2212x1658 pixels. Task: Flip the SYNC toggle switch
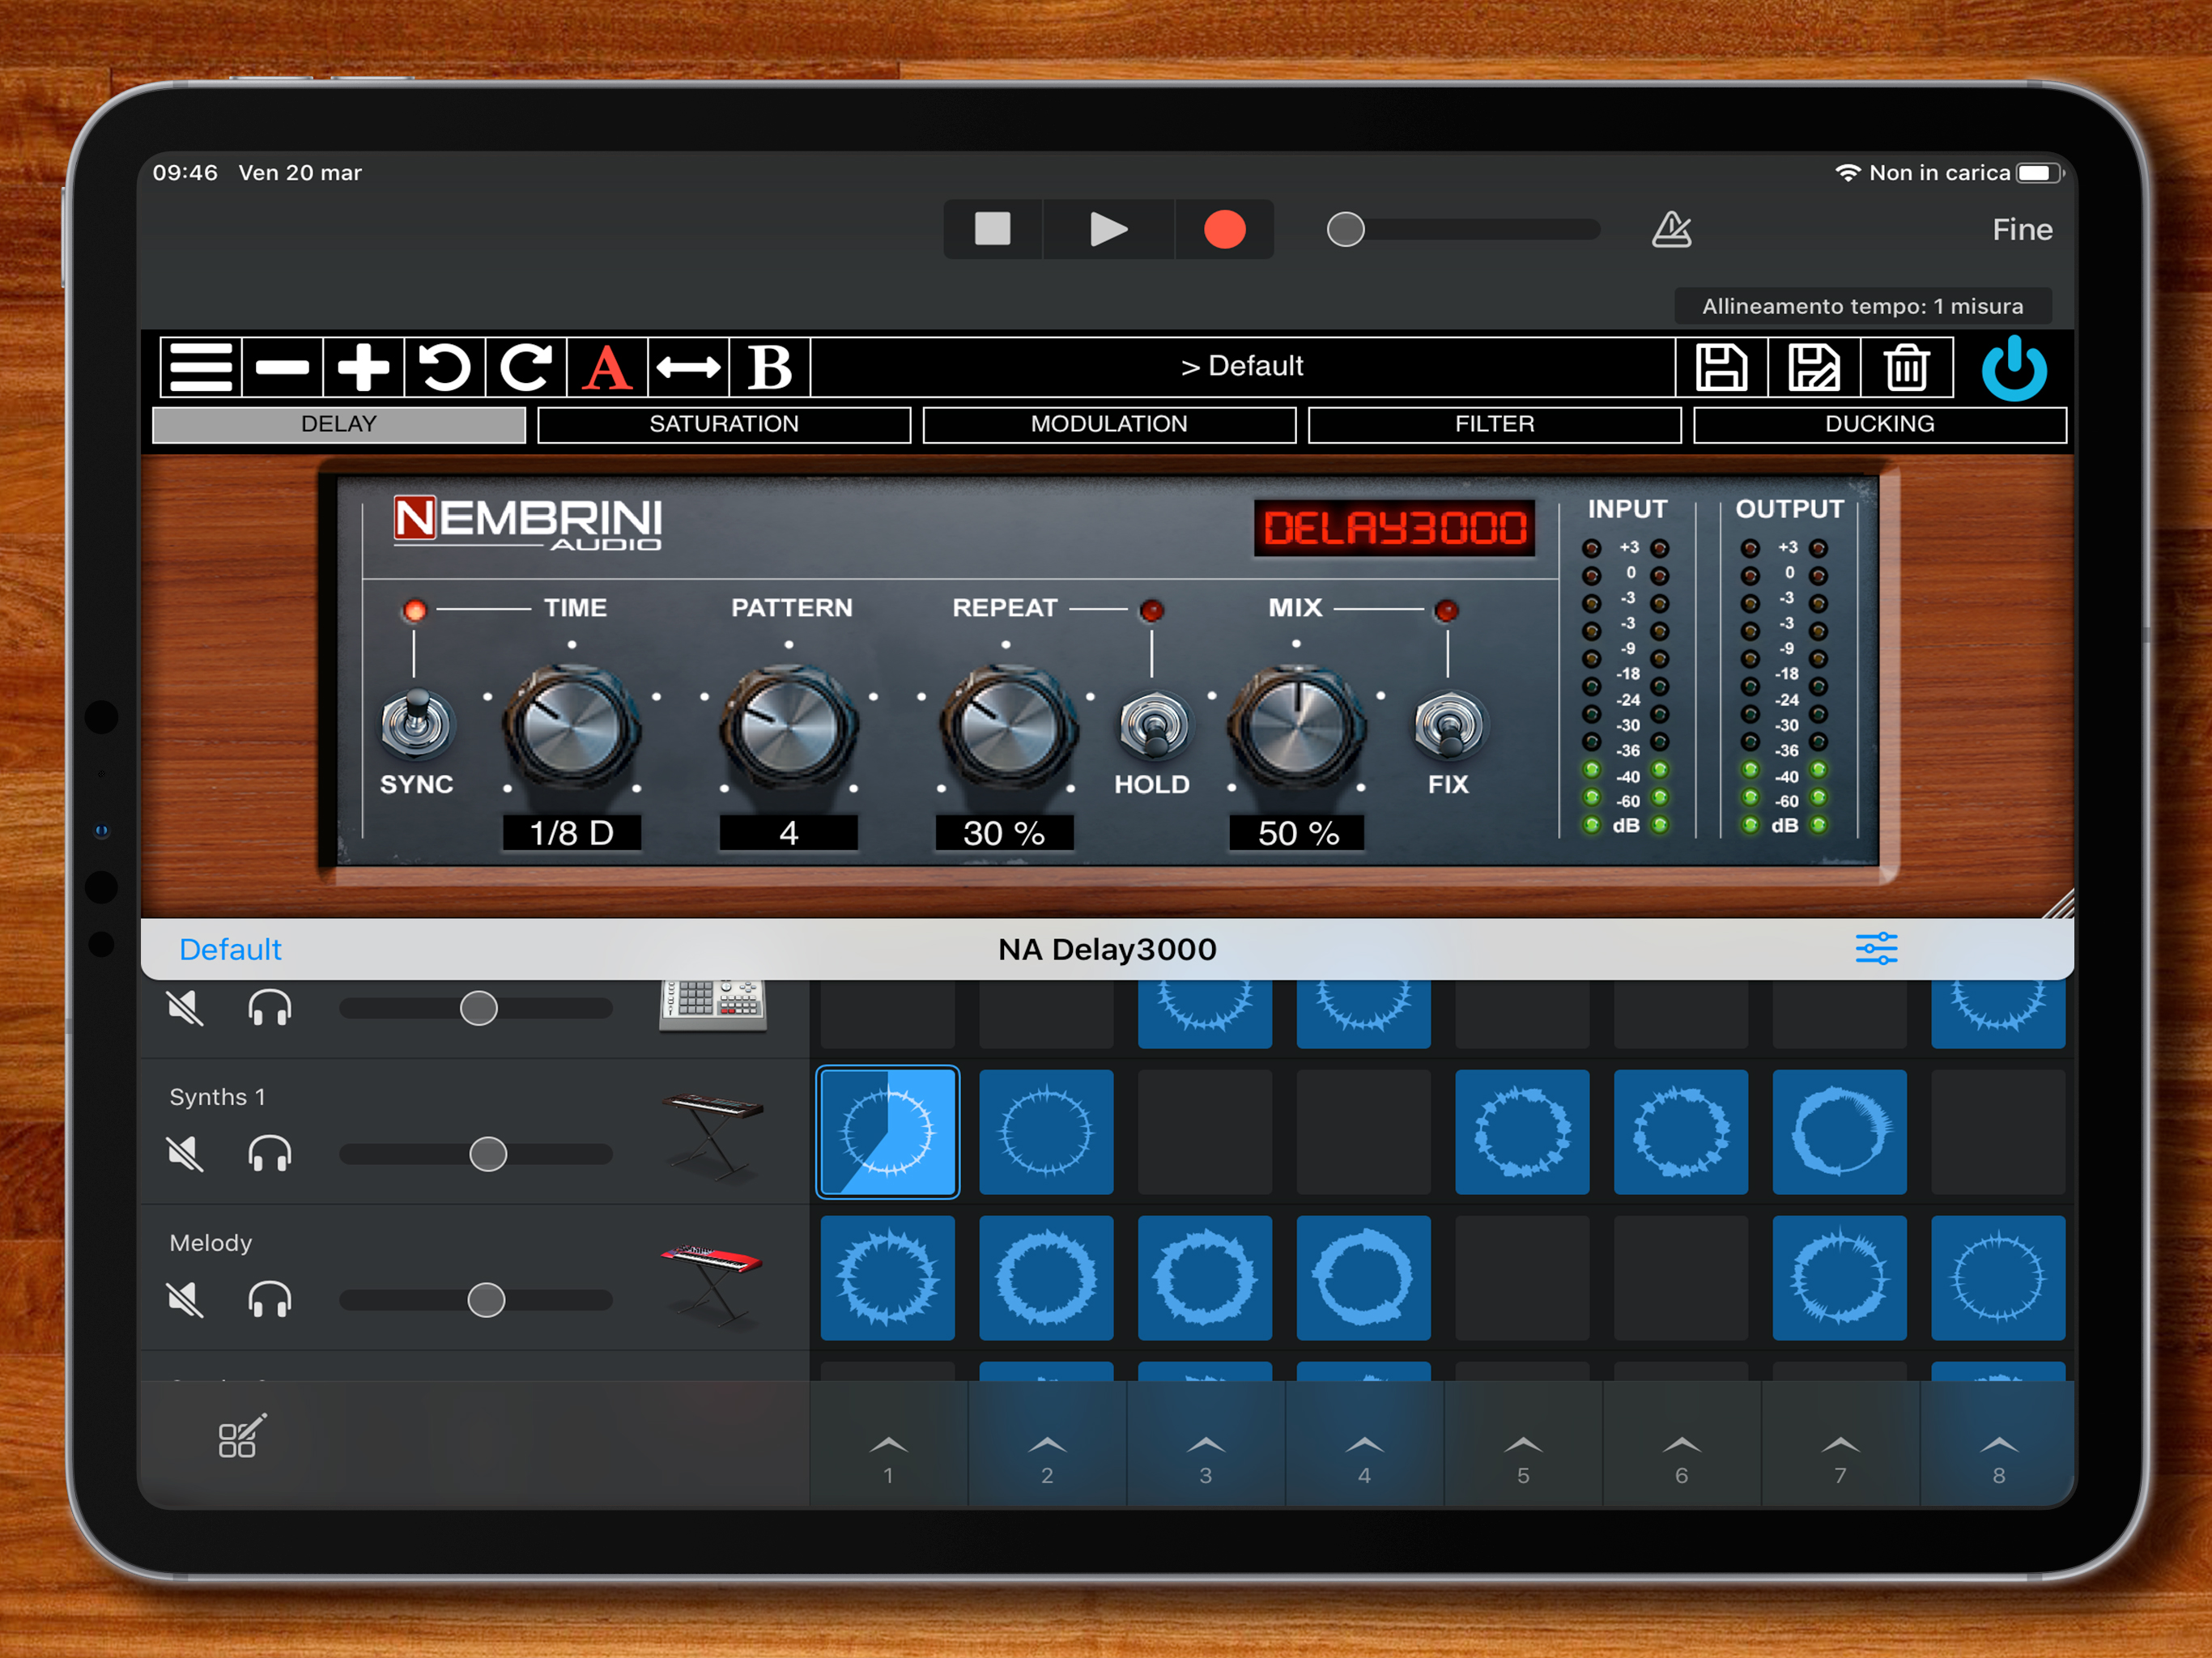pyautogui.click(x=416, y=722)
